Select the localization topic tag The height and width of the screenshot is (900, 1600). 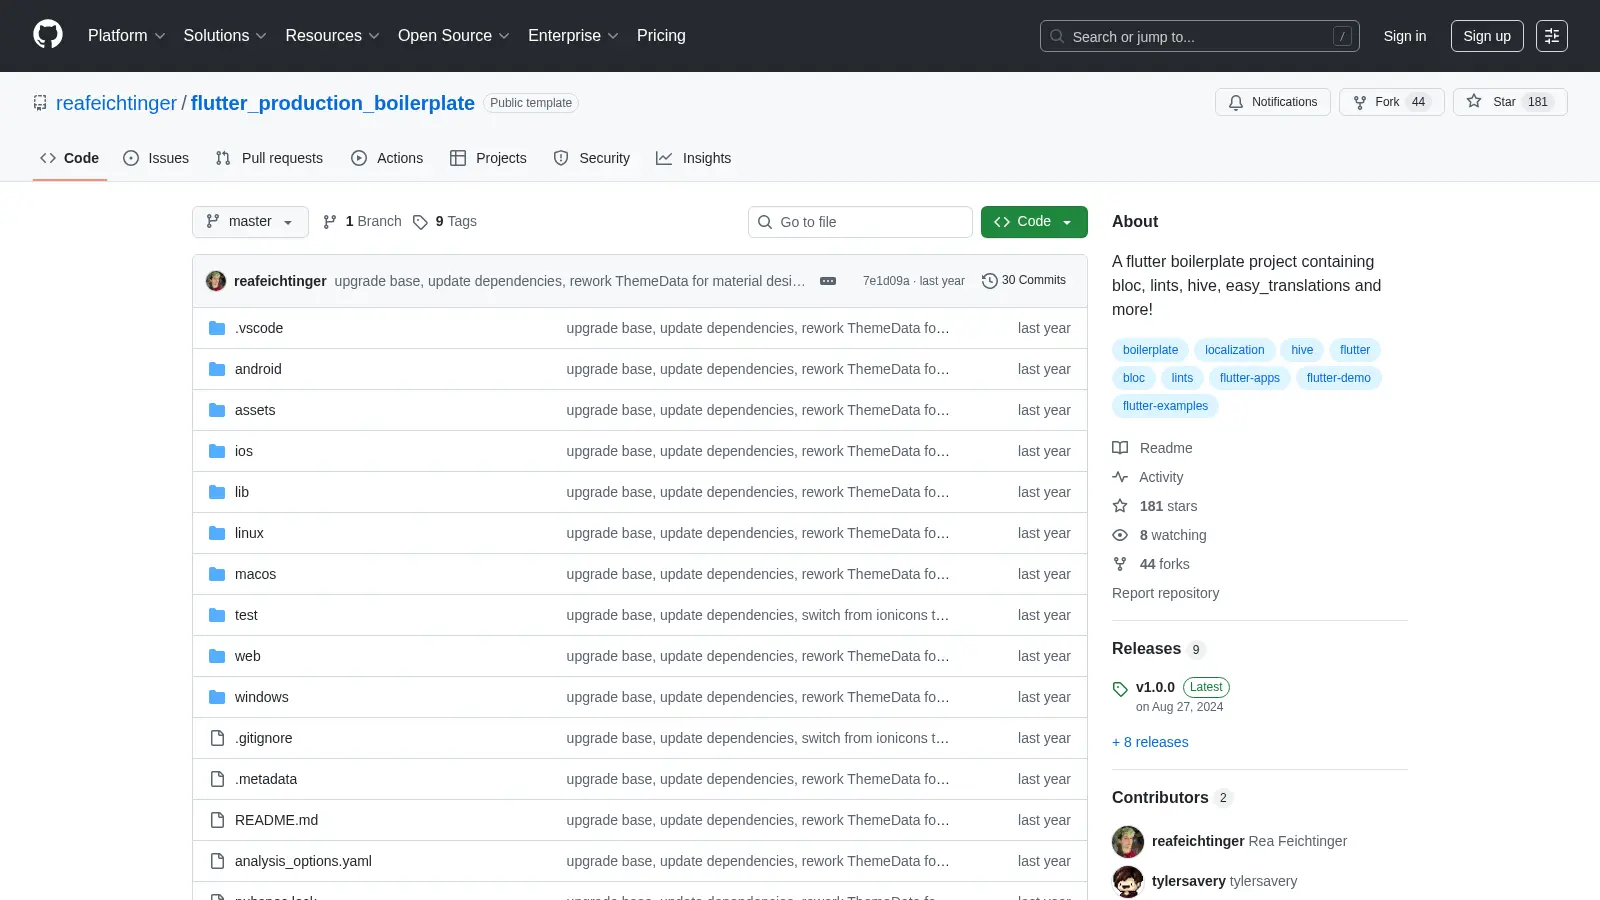pos(1234,350)
